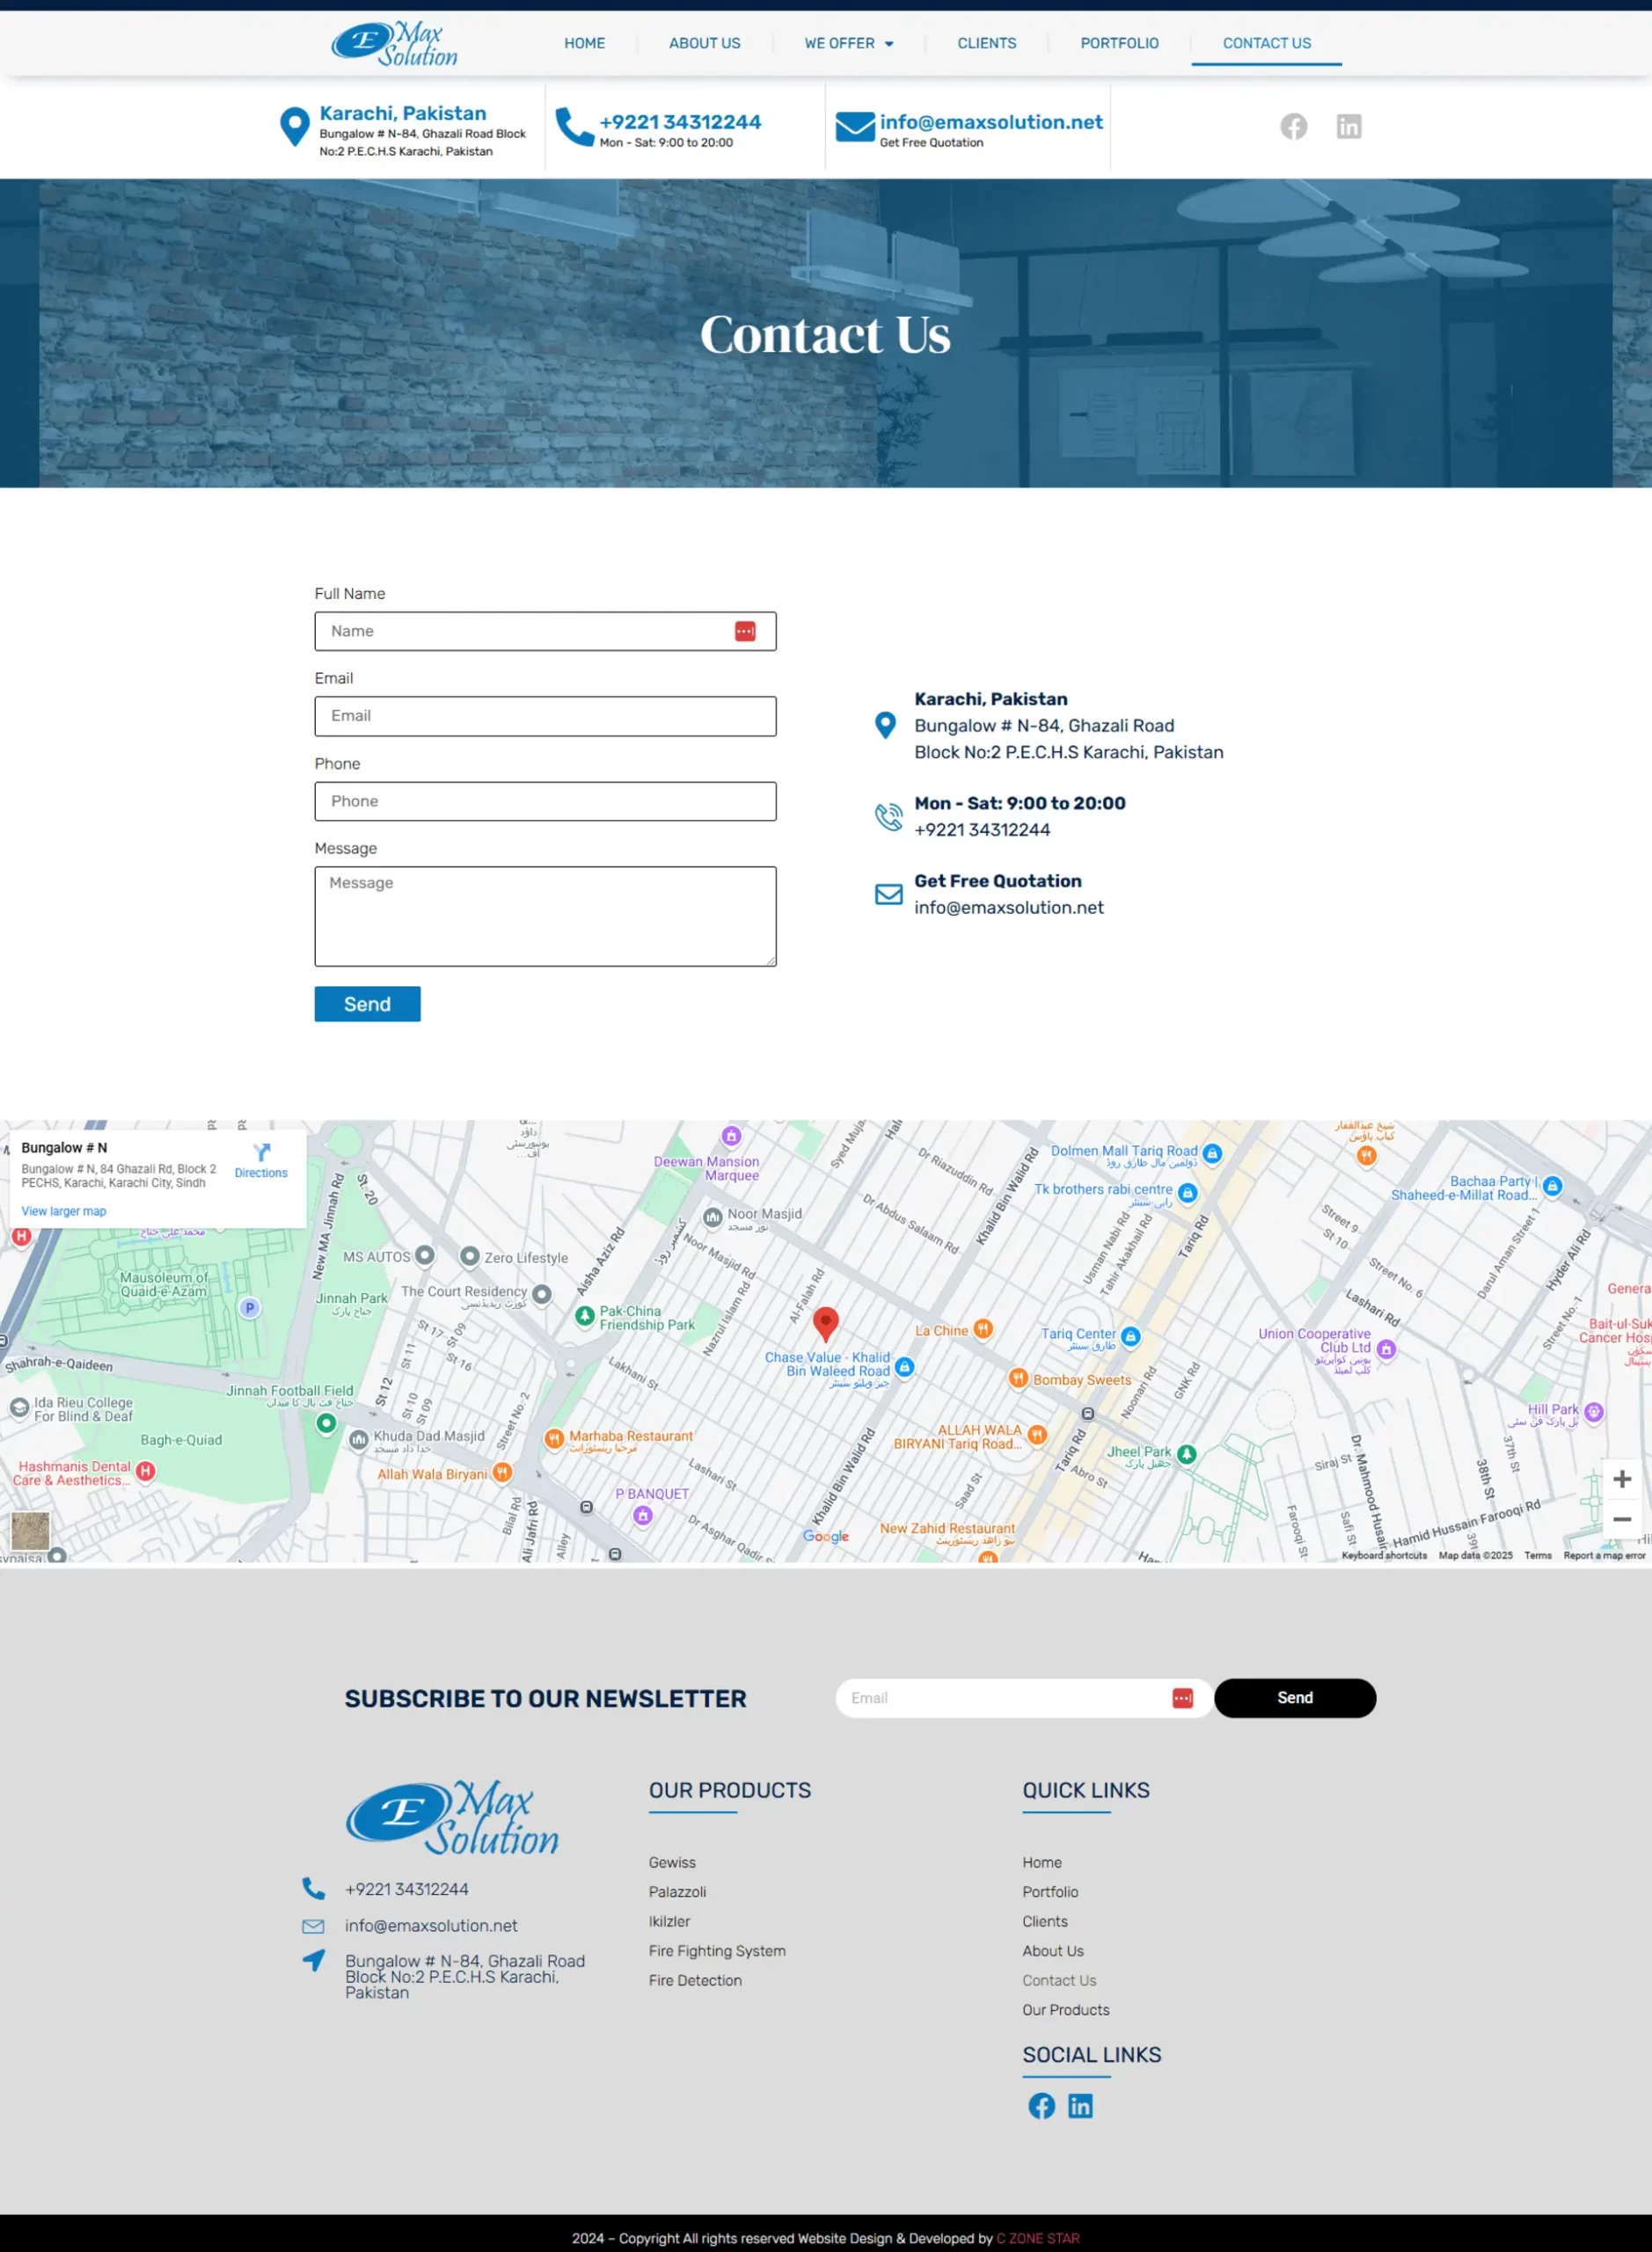
Task: Zoom in on the map
Action: pos(1621,1479)
